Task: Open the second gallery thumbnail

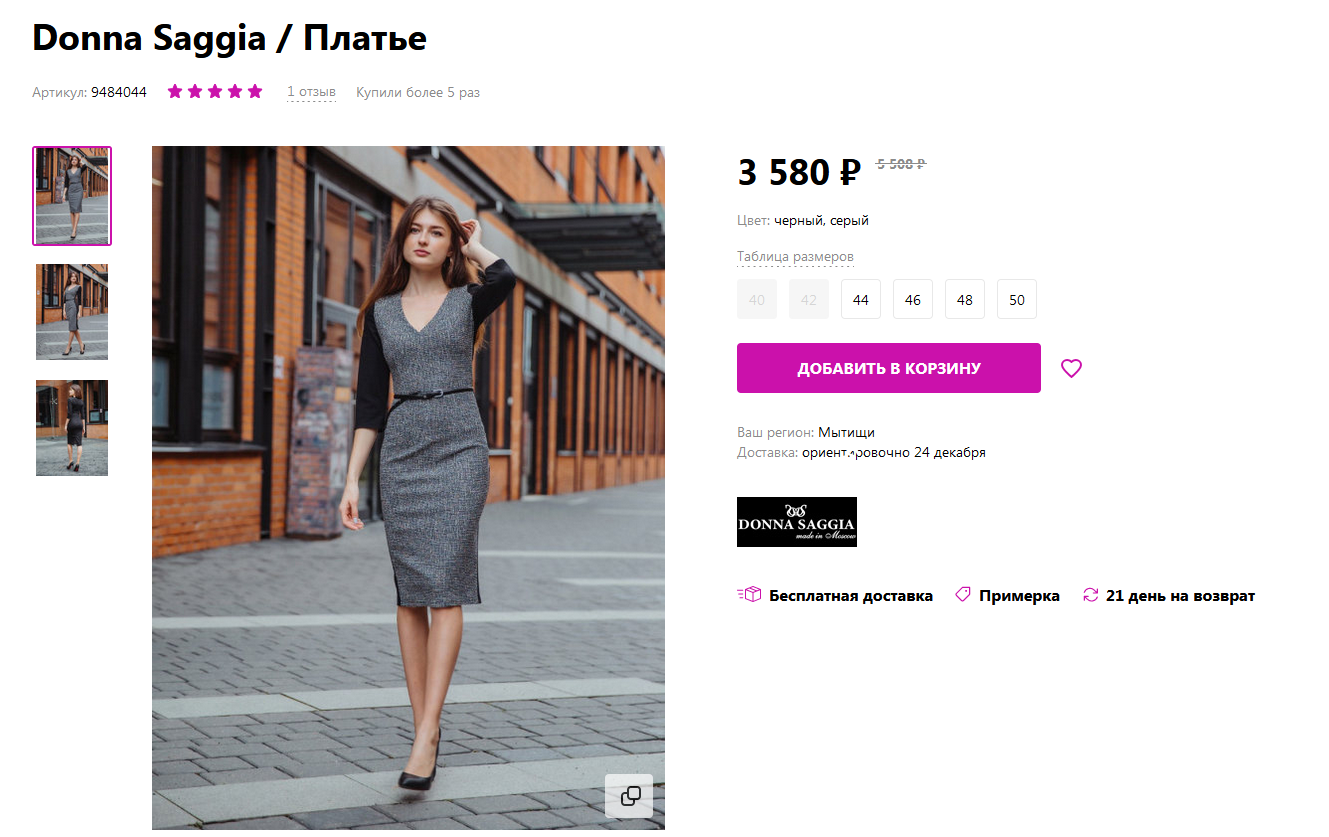Action: coord(71,312)
